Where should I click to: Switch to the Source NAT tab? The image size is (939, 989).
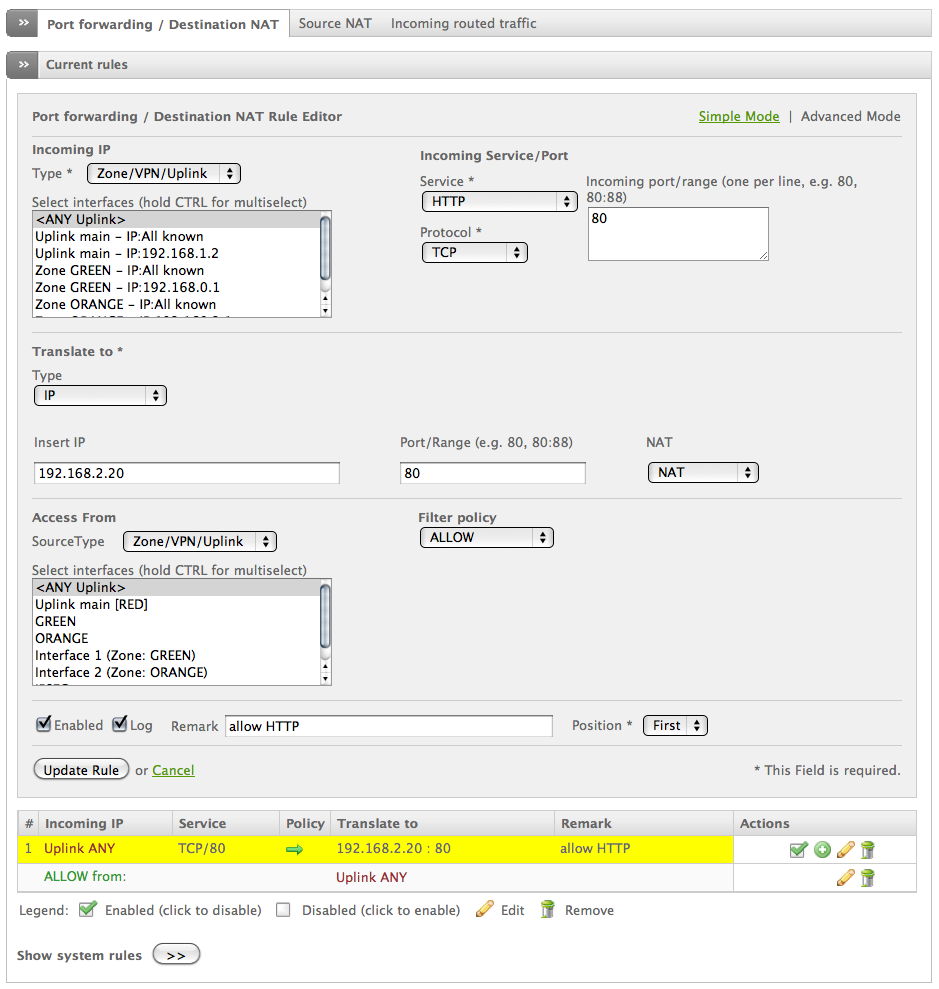[x=335, y=23]
